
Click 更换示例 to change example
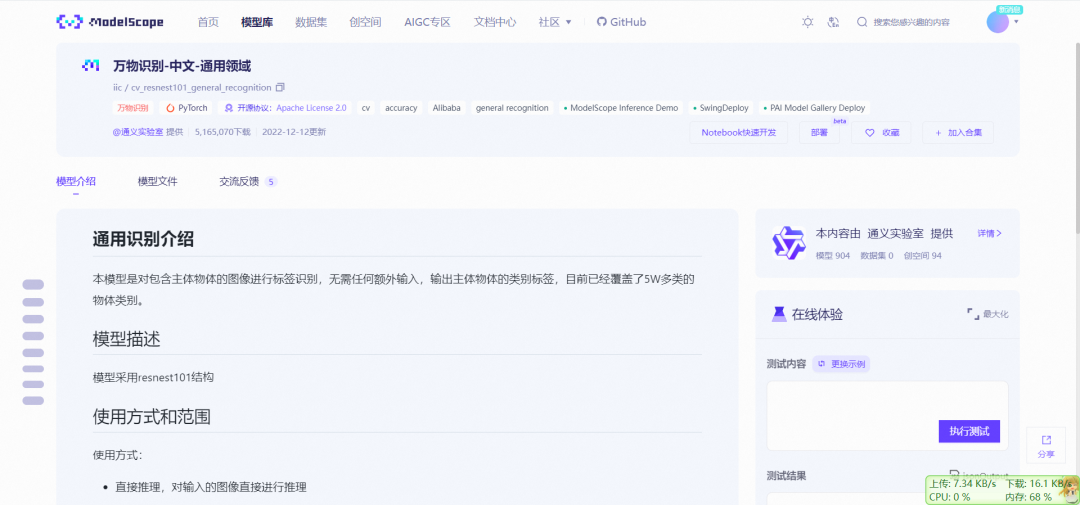[841, 364]
